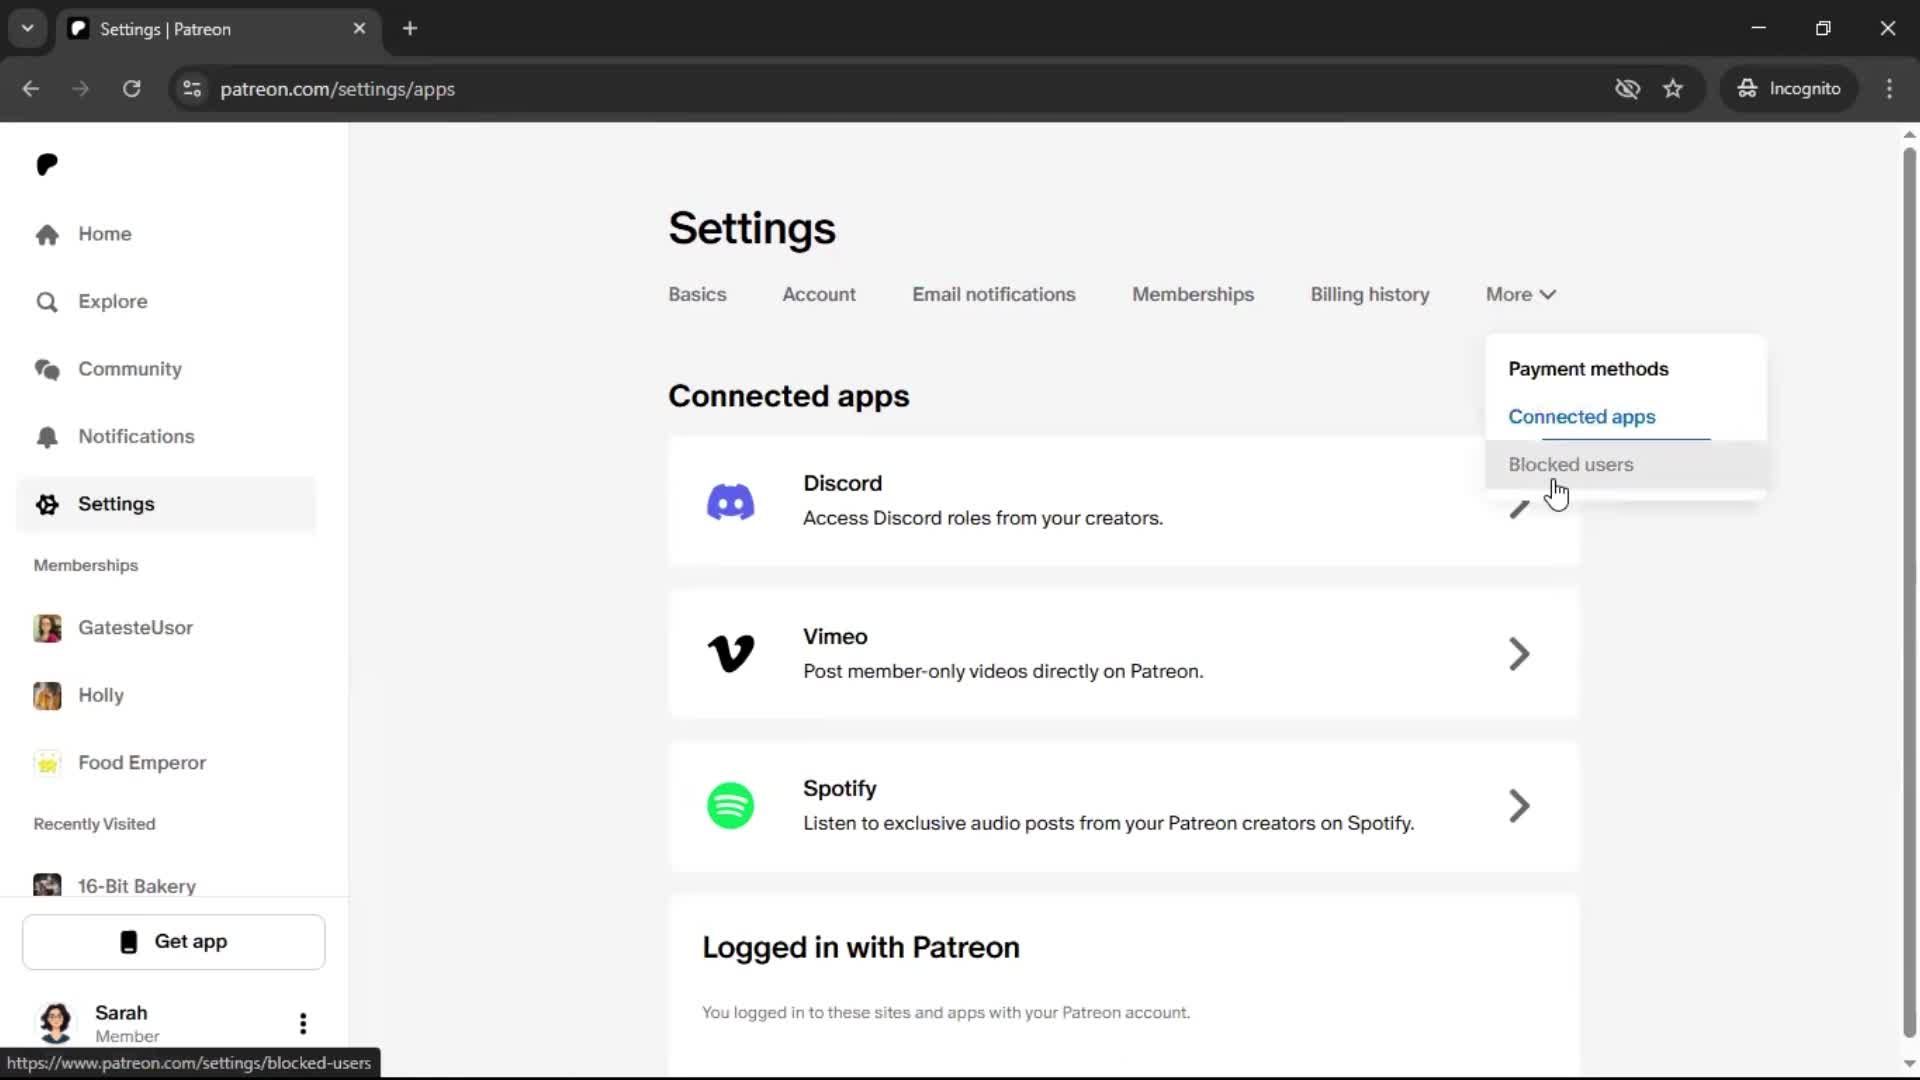Click Sarah's name in the sidebar

[x=121, y=1013]
